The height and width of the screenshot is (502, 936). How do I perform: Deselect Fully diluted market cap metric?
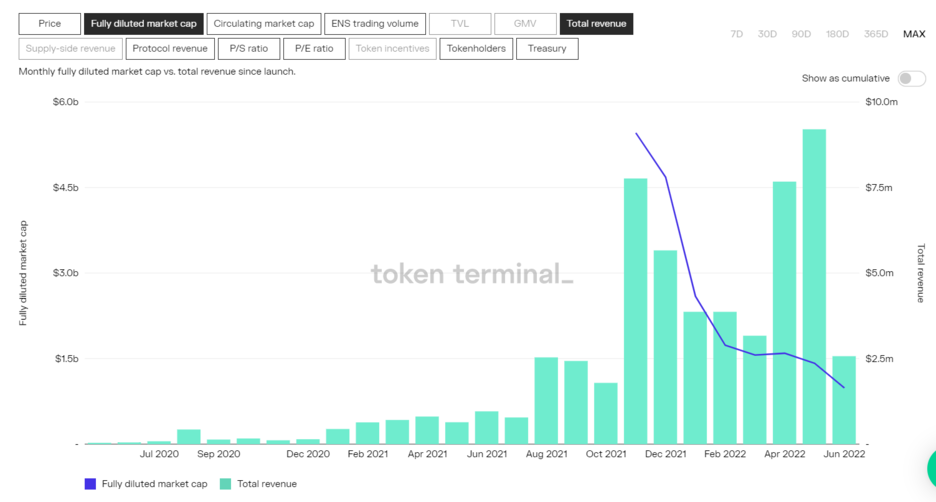click(143, 23)
